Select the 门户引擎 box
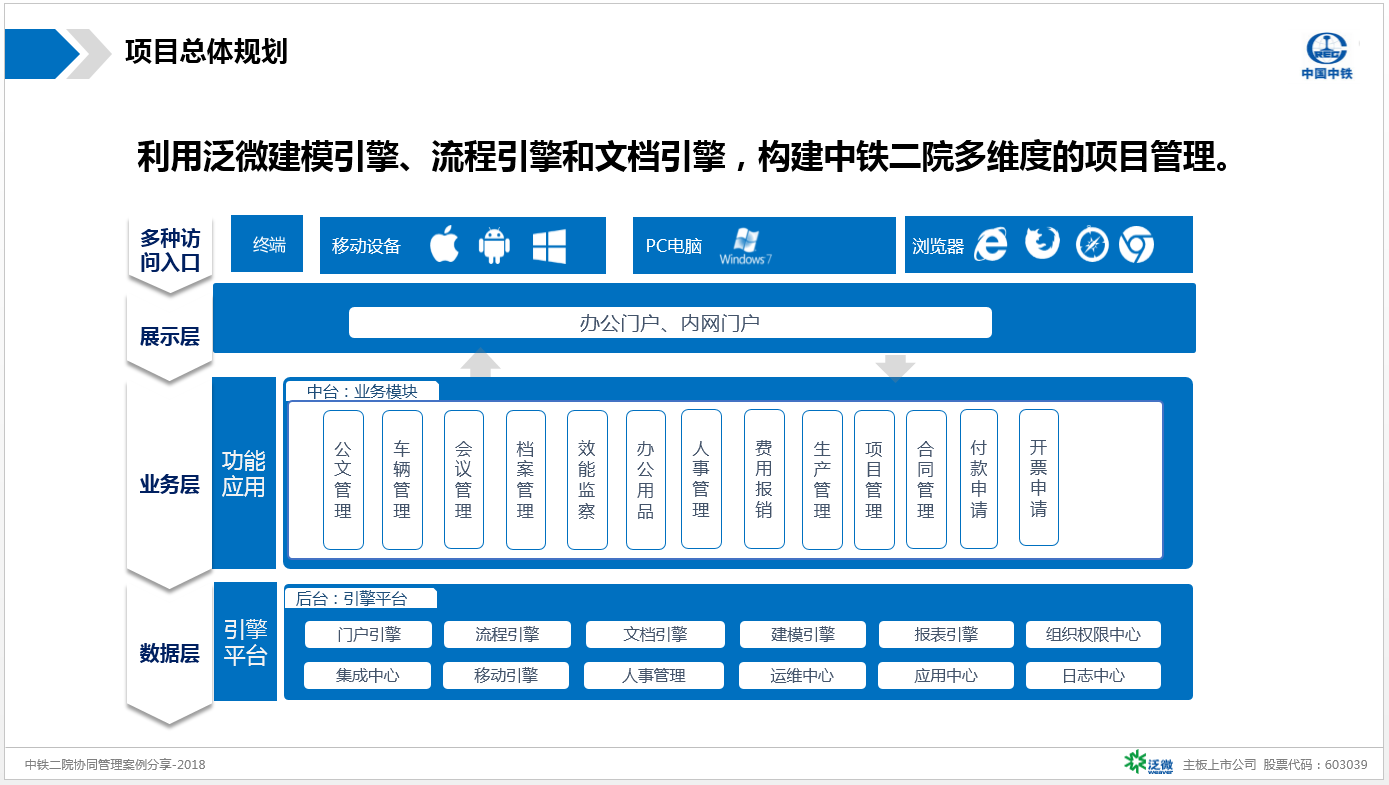This screenshot has width=1389, height=785. [368, 634]
